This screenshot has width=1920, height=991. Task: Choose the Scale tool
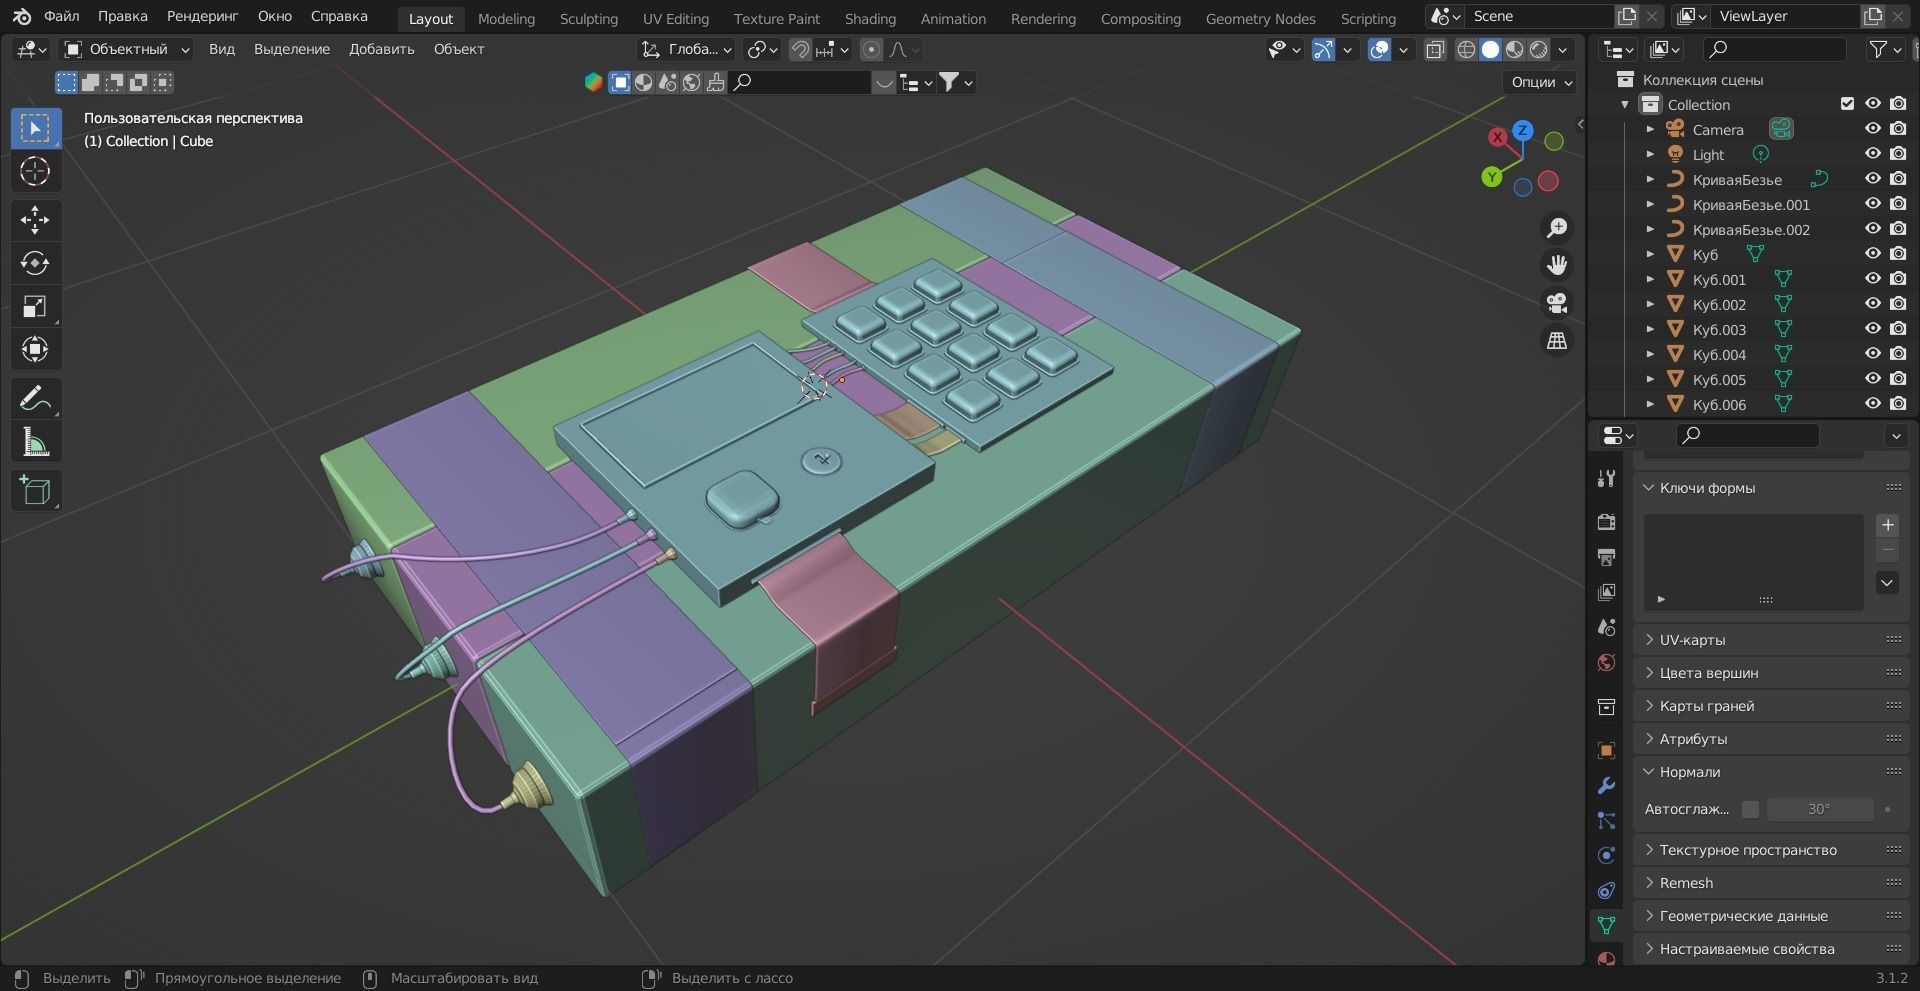(35, 306)
